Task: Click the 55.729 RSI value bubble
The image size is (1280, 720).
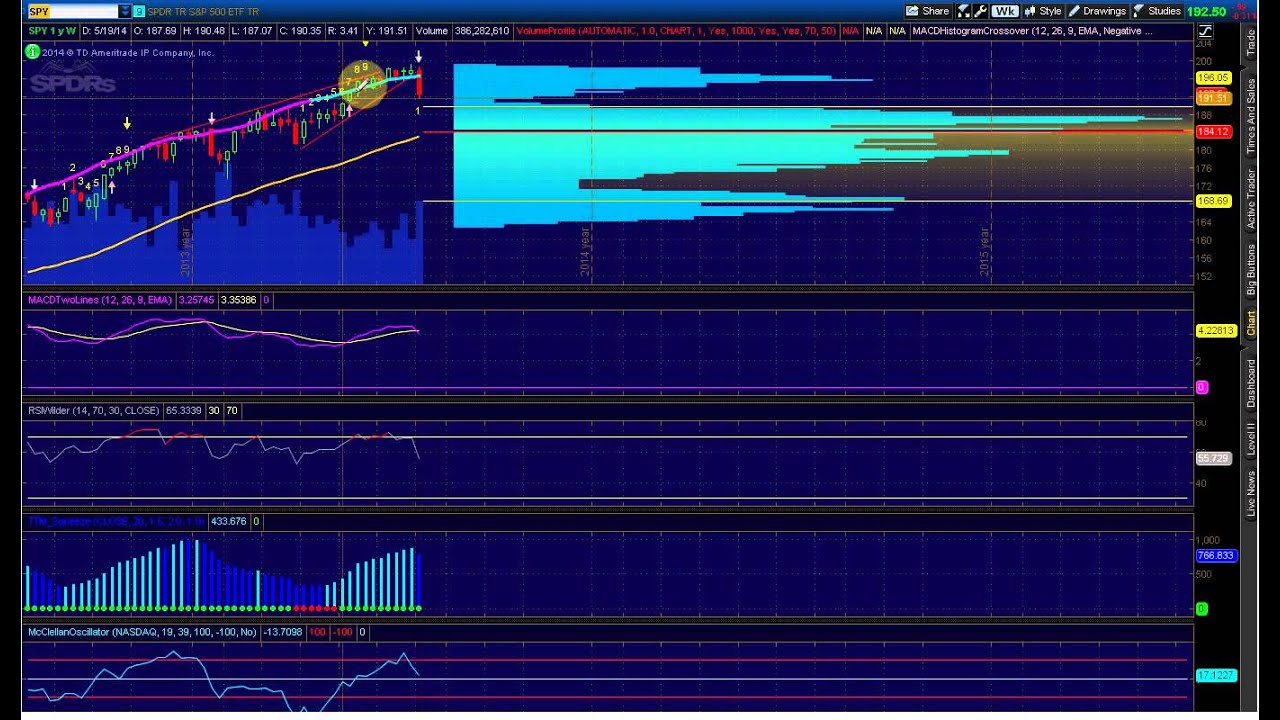Action: coord(1213,458)
